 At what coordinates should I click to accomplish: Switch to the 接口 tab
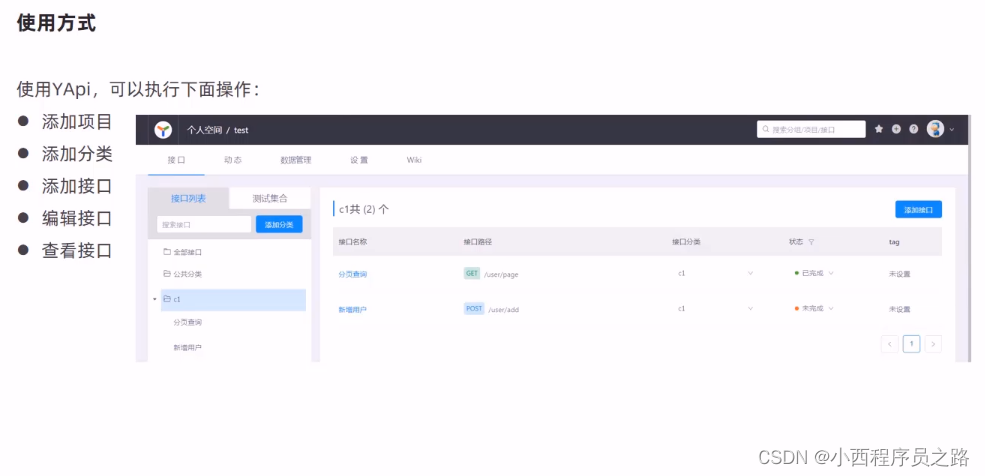point(177,160)
